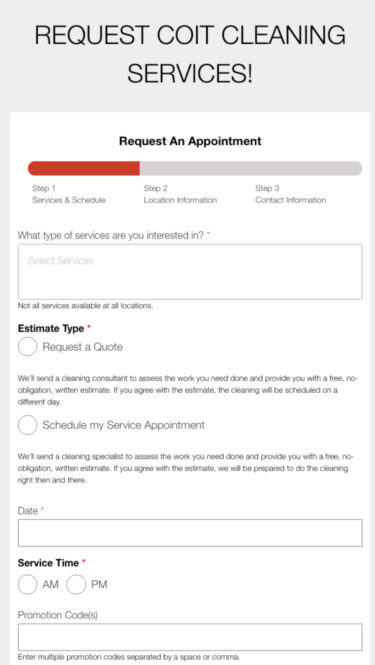Choose the Request a Quote radio button
Viewport: 375px width, 665px height.
tap(28, 347)
